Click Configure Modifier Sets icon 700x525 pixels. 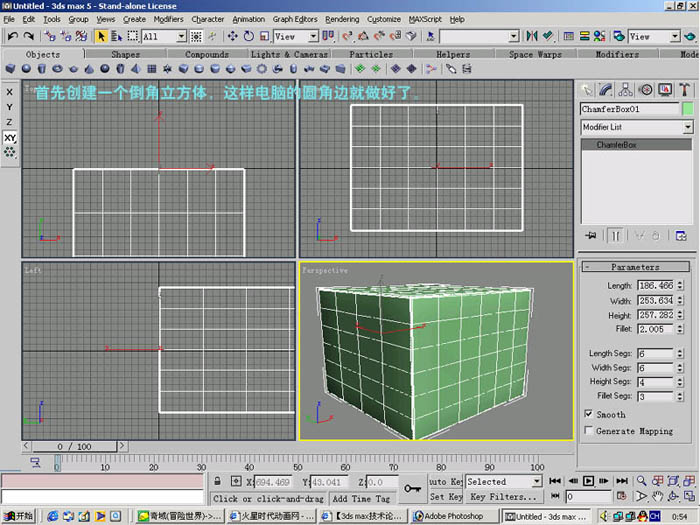(x=681, y=235)
